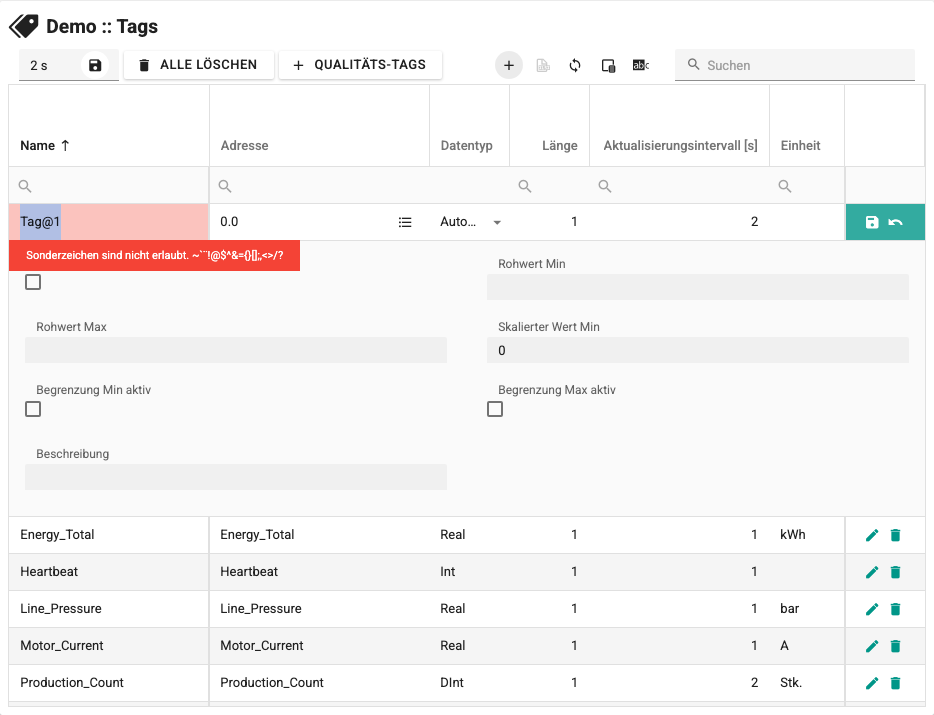The image size is (934, 715).
Task: Open the address browser list icon
Action: point(405,222)
